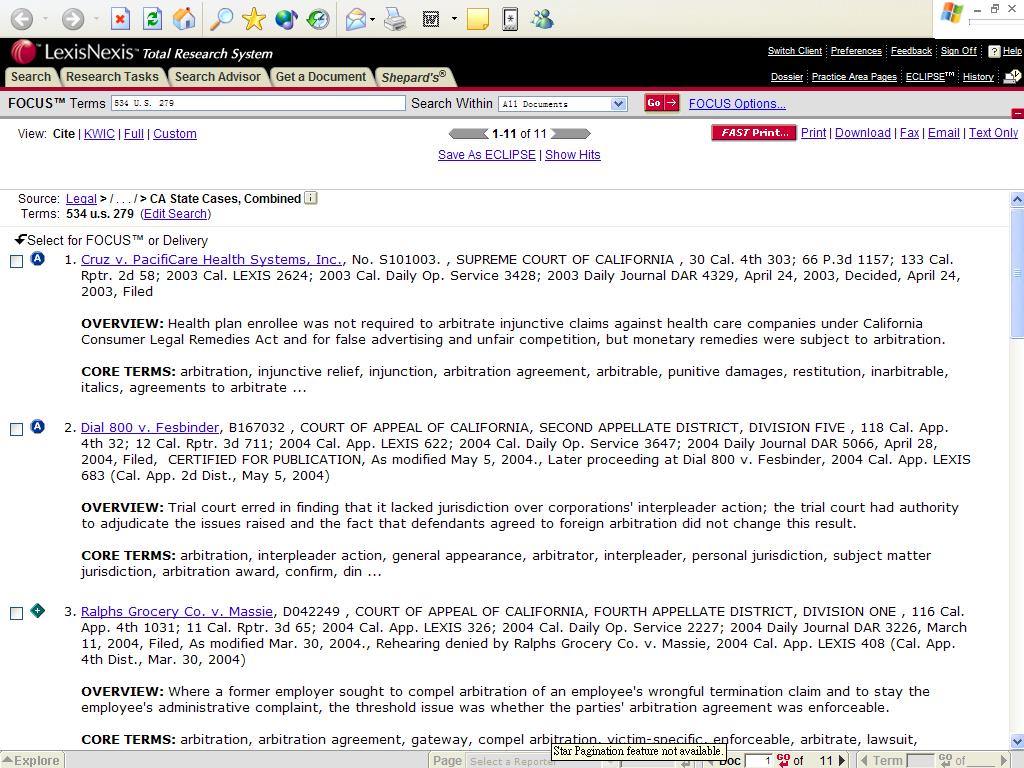
Task: Click the info icon next to CA State Cases
Action: [x=311, y=198]
